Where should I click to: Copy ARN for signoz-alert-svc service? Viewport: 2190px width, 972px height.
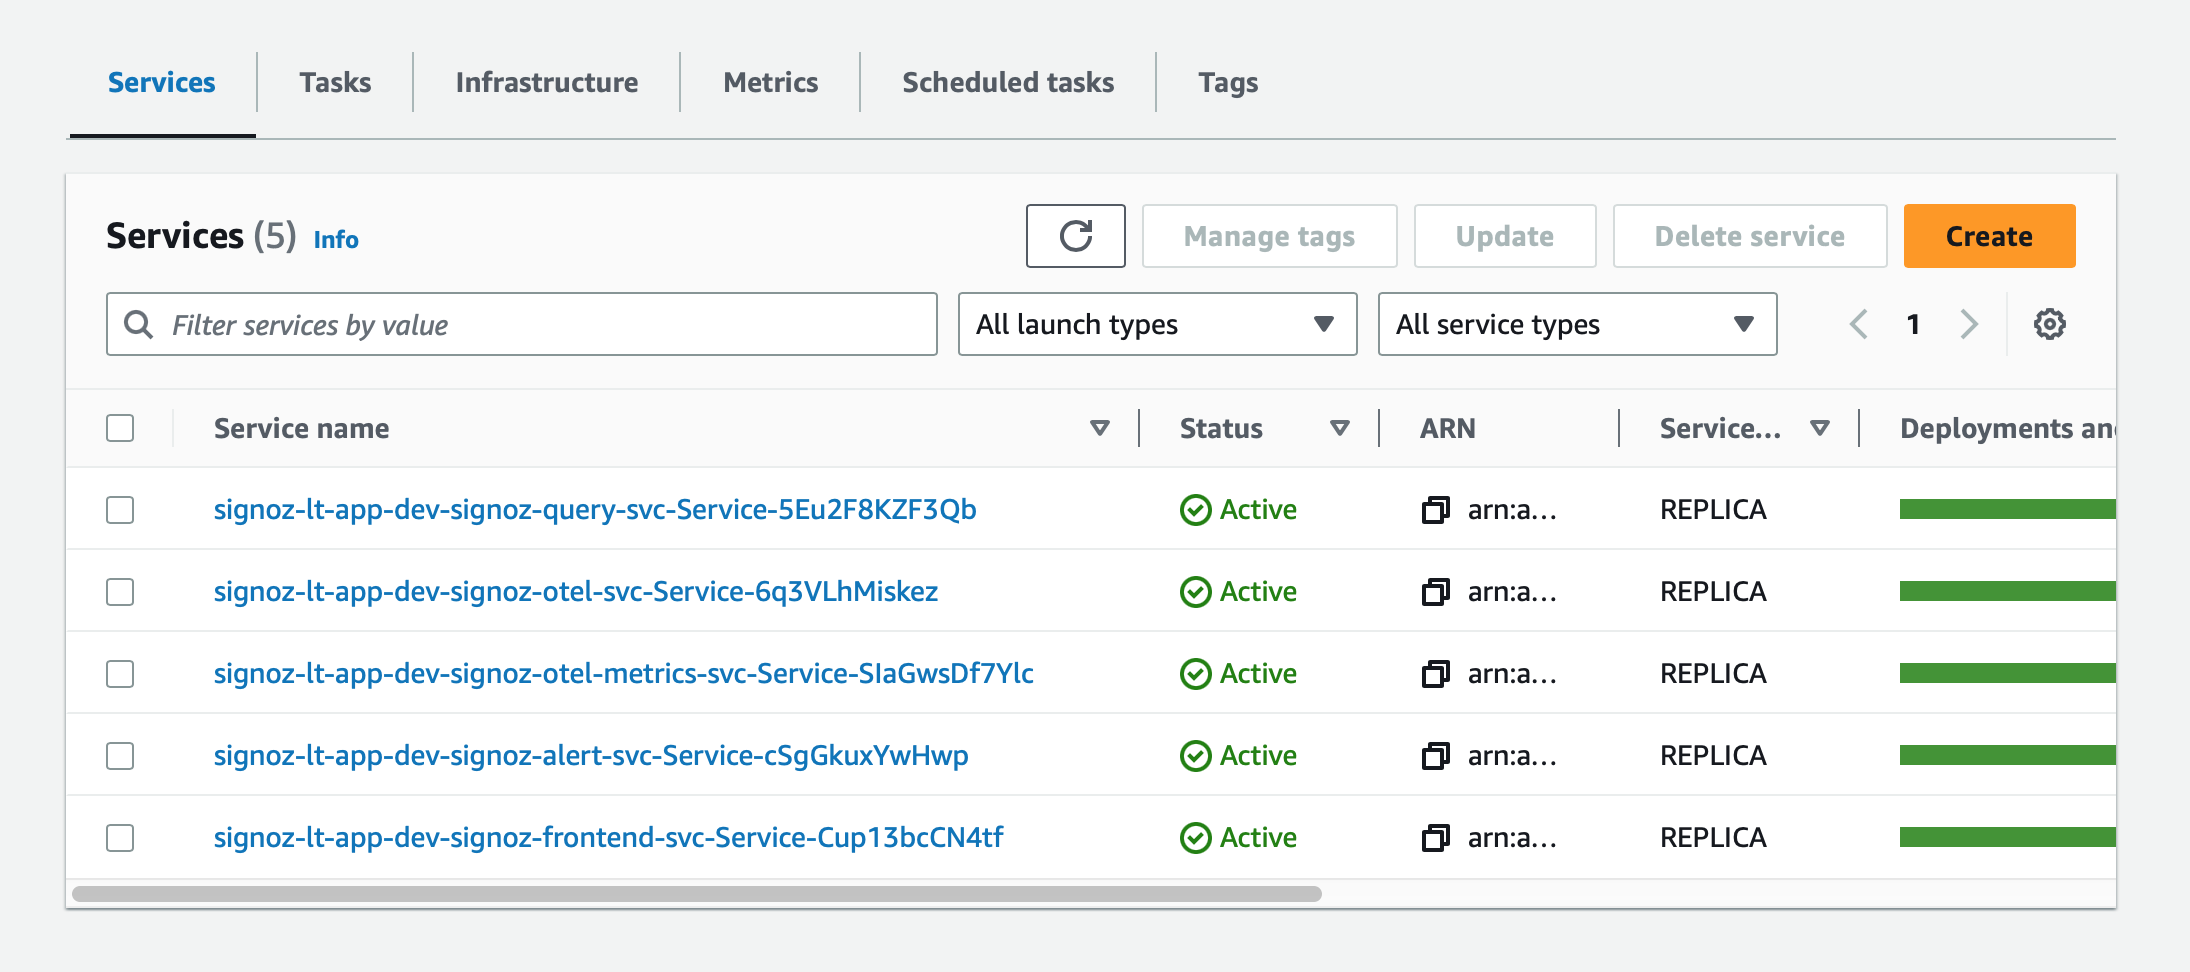click(x=1436, y=756)
